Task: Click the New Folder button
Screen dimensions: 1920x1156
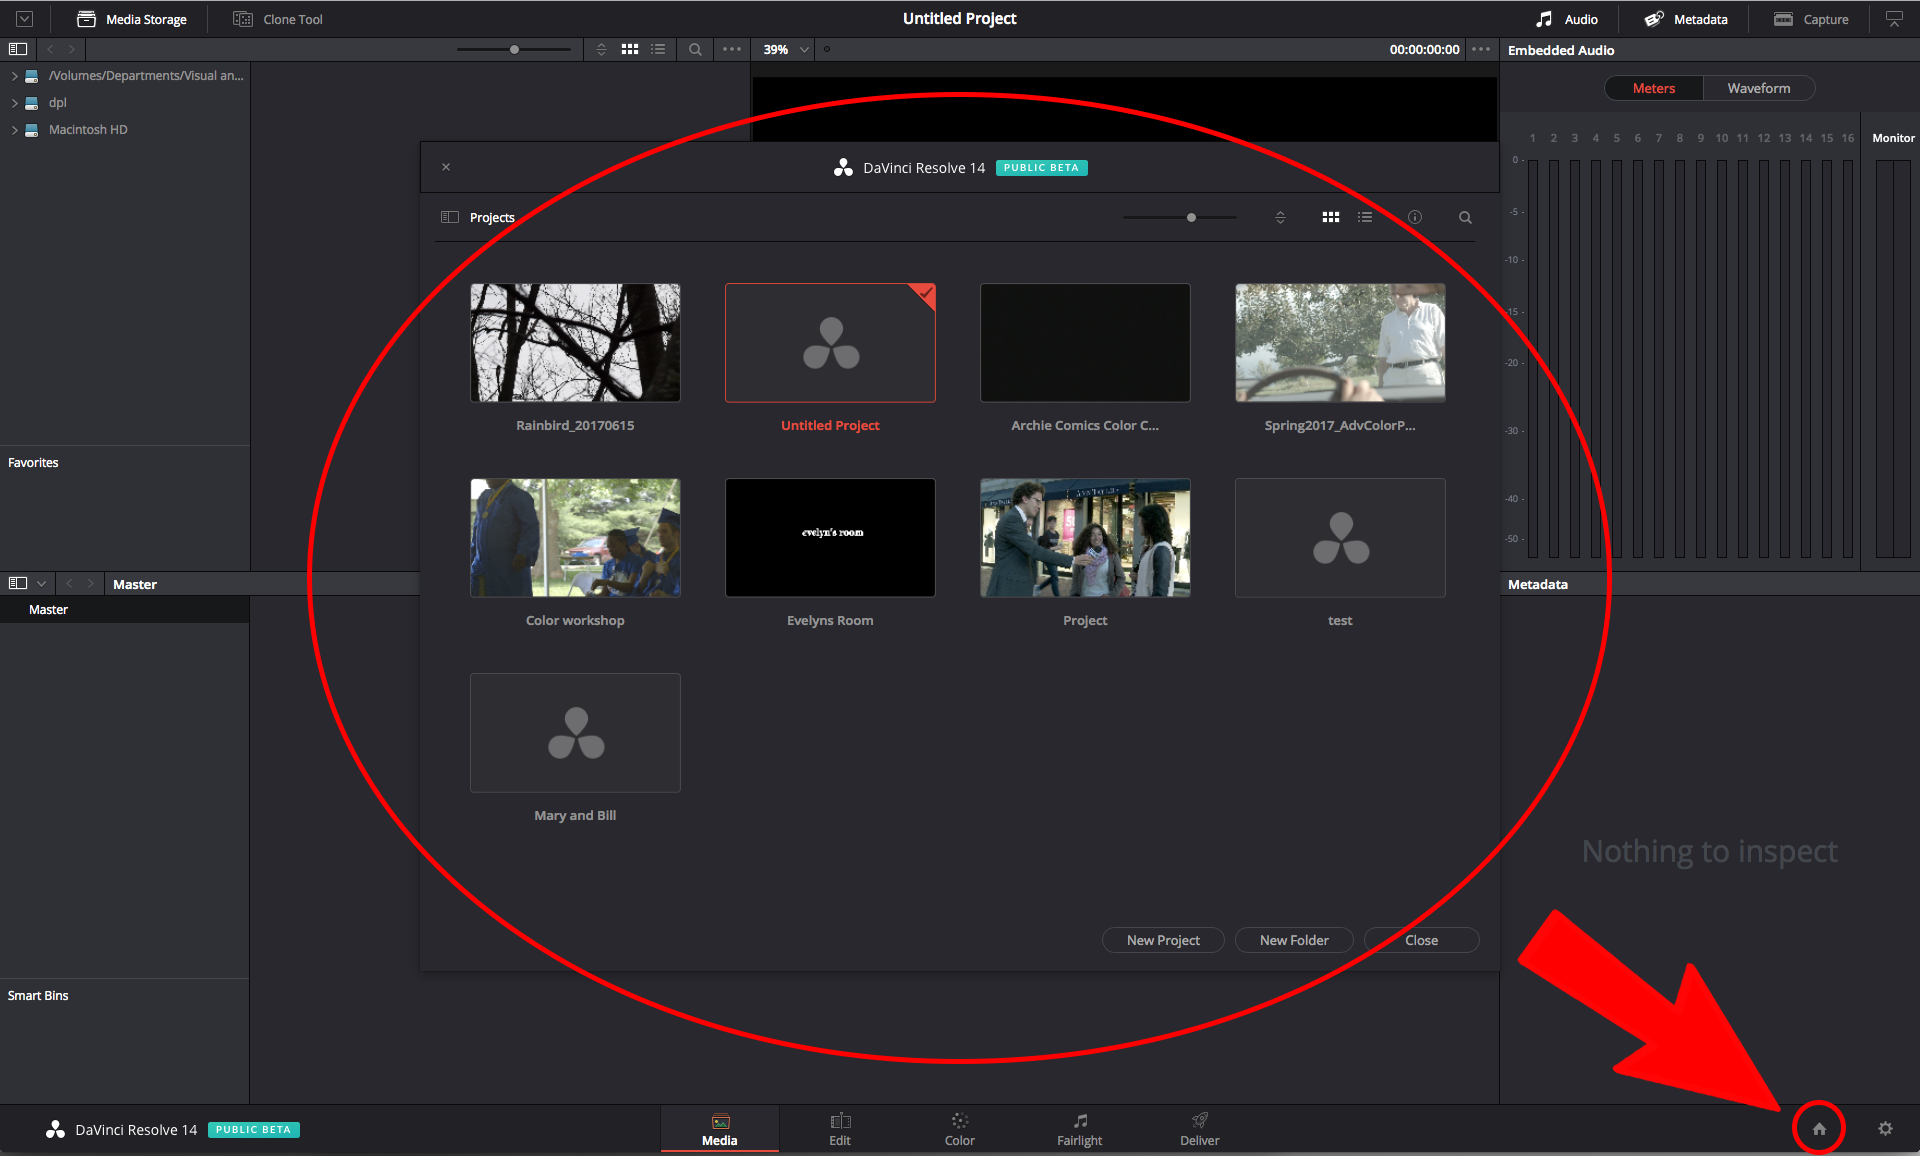Action: point(1293,940)
